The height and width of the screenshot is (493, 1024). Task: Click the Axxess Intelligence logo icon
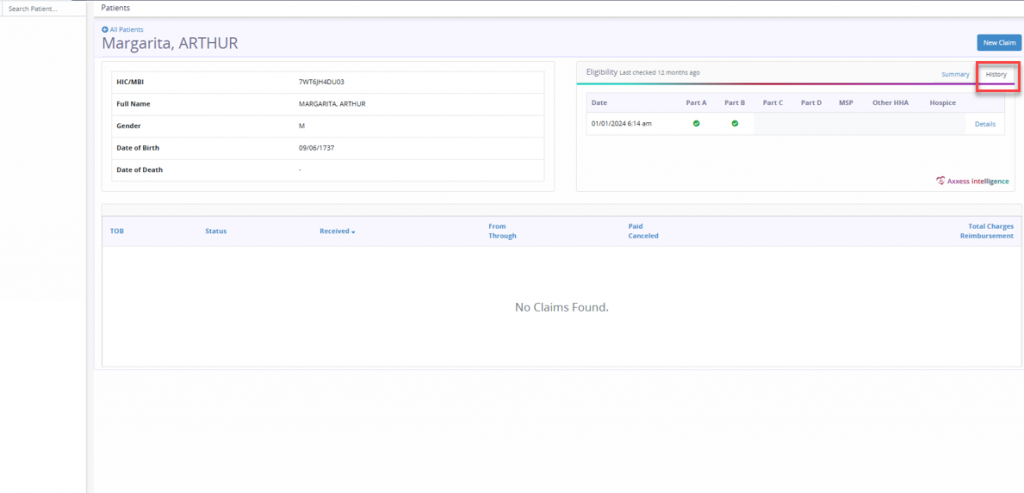pos(940,181)
